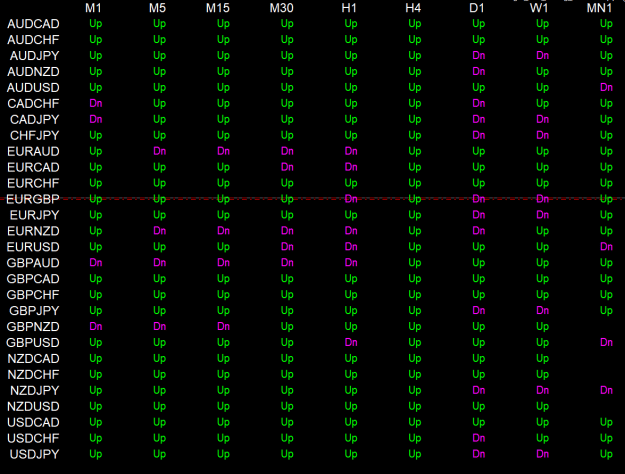625x474 pixels.
Task: Click USDJPY's Dn value under W1
Action: coord(542,454)
